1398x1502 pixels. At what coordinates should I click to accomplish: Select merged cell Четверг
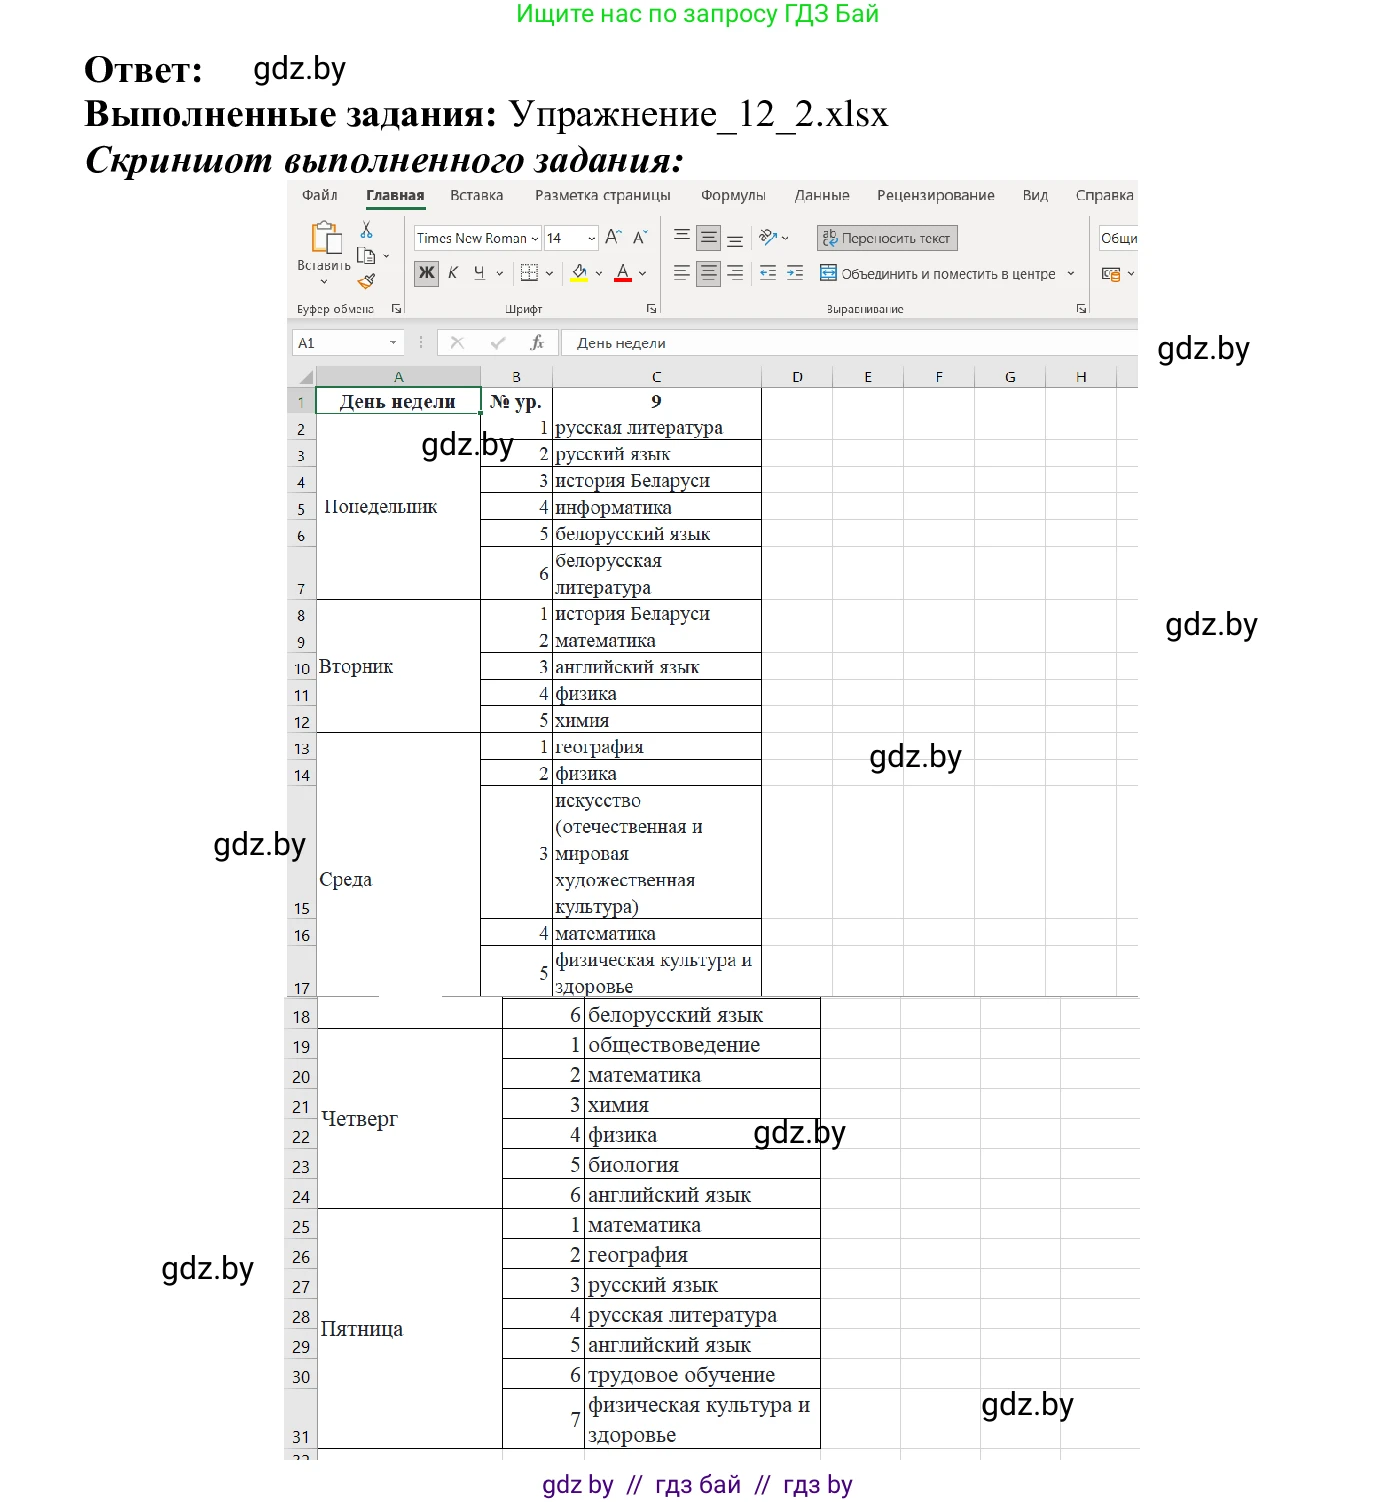410,1118
